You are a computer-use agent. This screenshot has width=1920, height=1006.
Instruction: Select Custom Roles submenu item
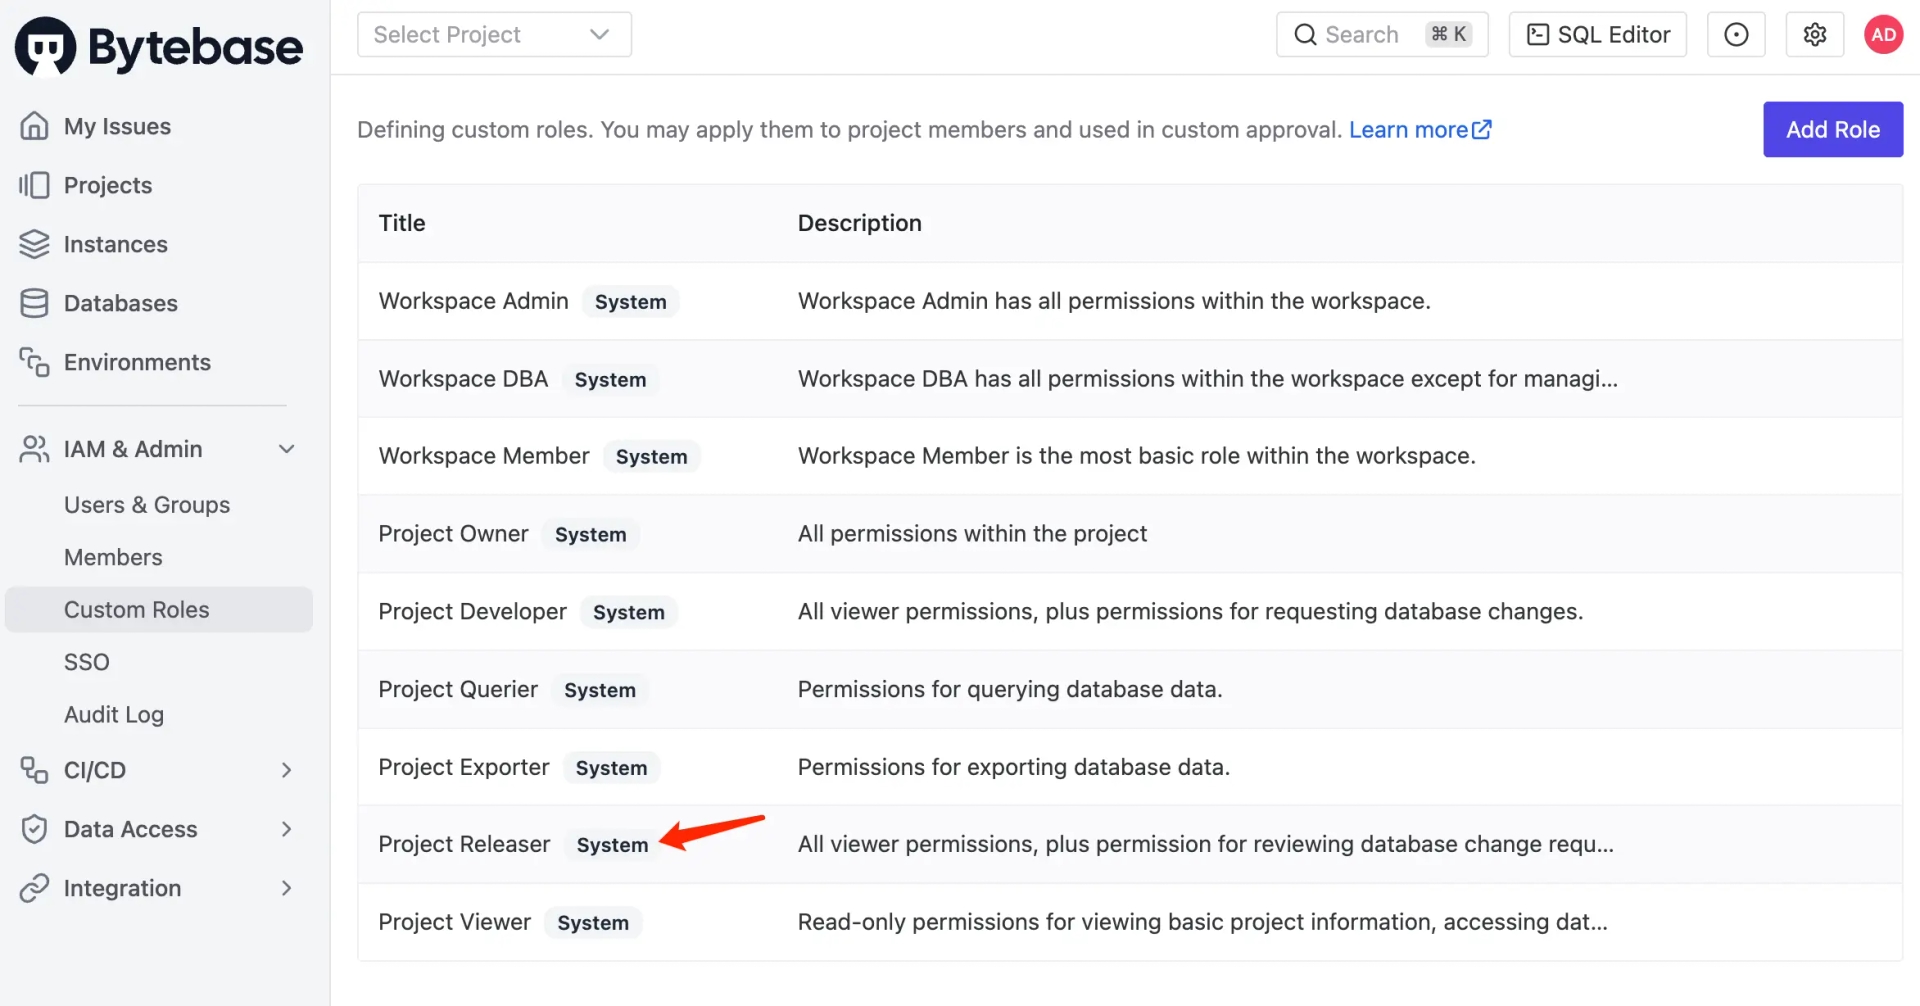point(159,610)
